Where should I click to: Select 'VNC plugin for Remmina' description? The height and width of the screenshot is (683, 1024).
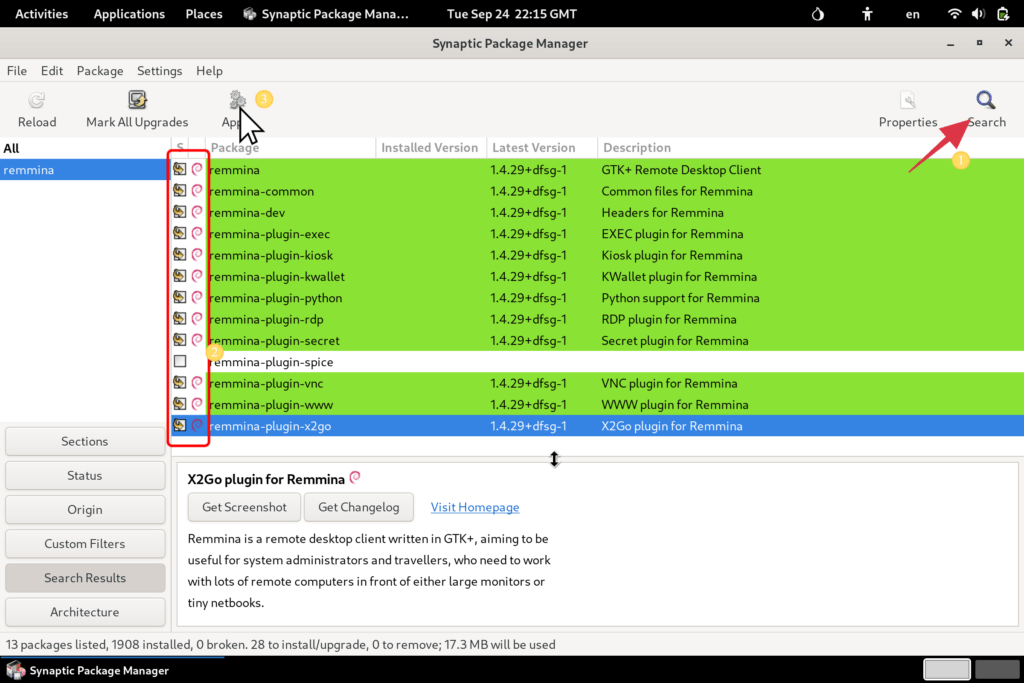pos(669,383)
